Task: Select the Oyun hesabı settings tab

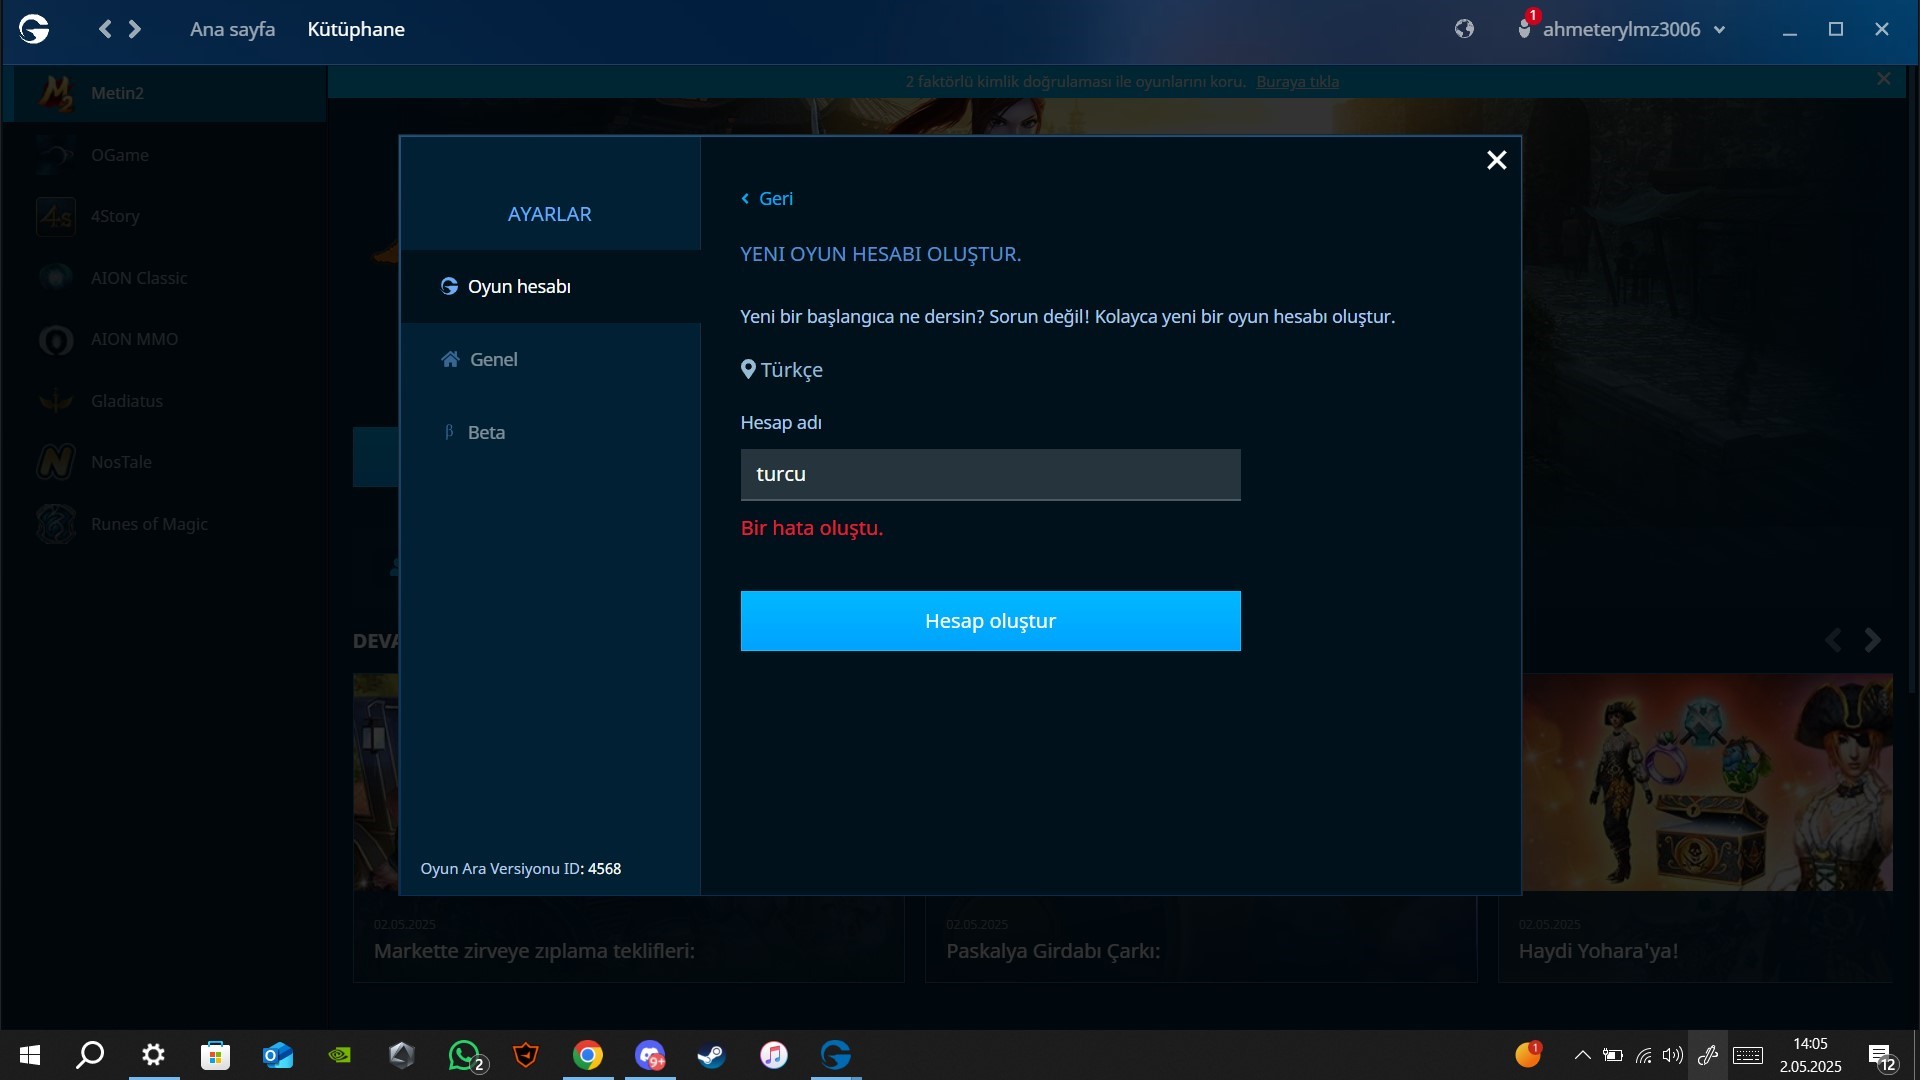Action: [519, 287]
